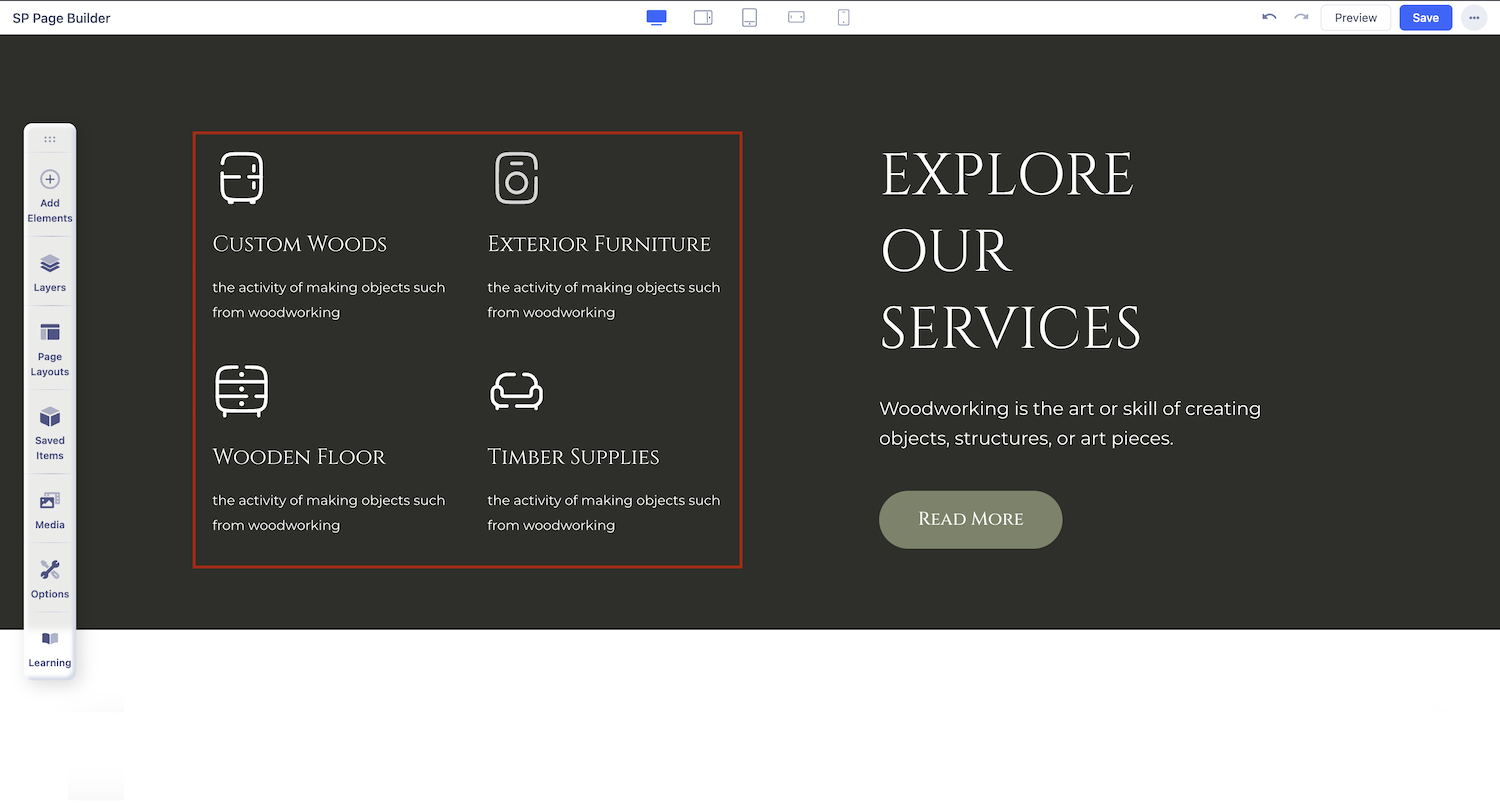Click the SP Page Builder title
The height and width of the screenshot is (811, 1500).
tap(61, 18)
